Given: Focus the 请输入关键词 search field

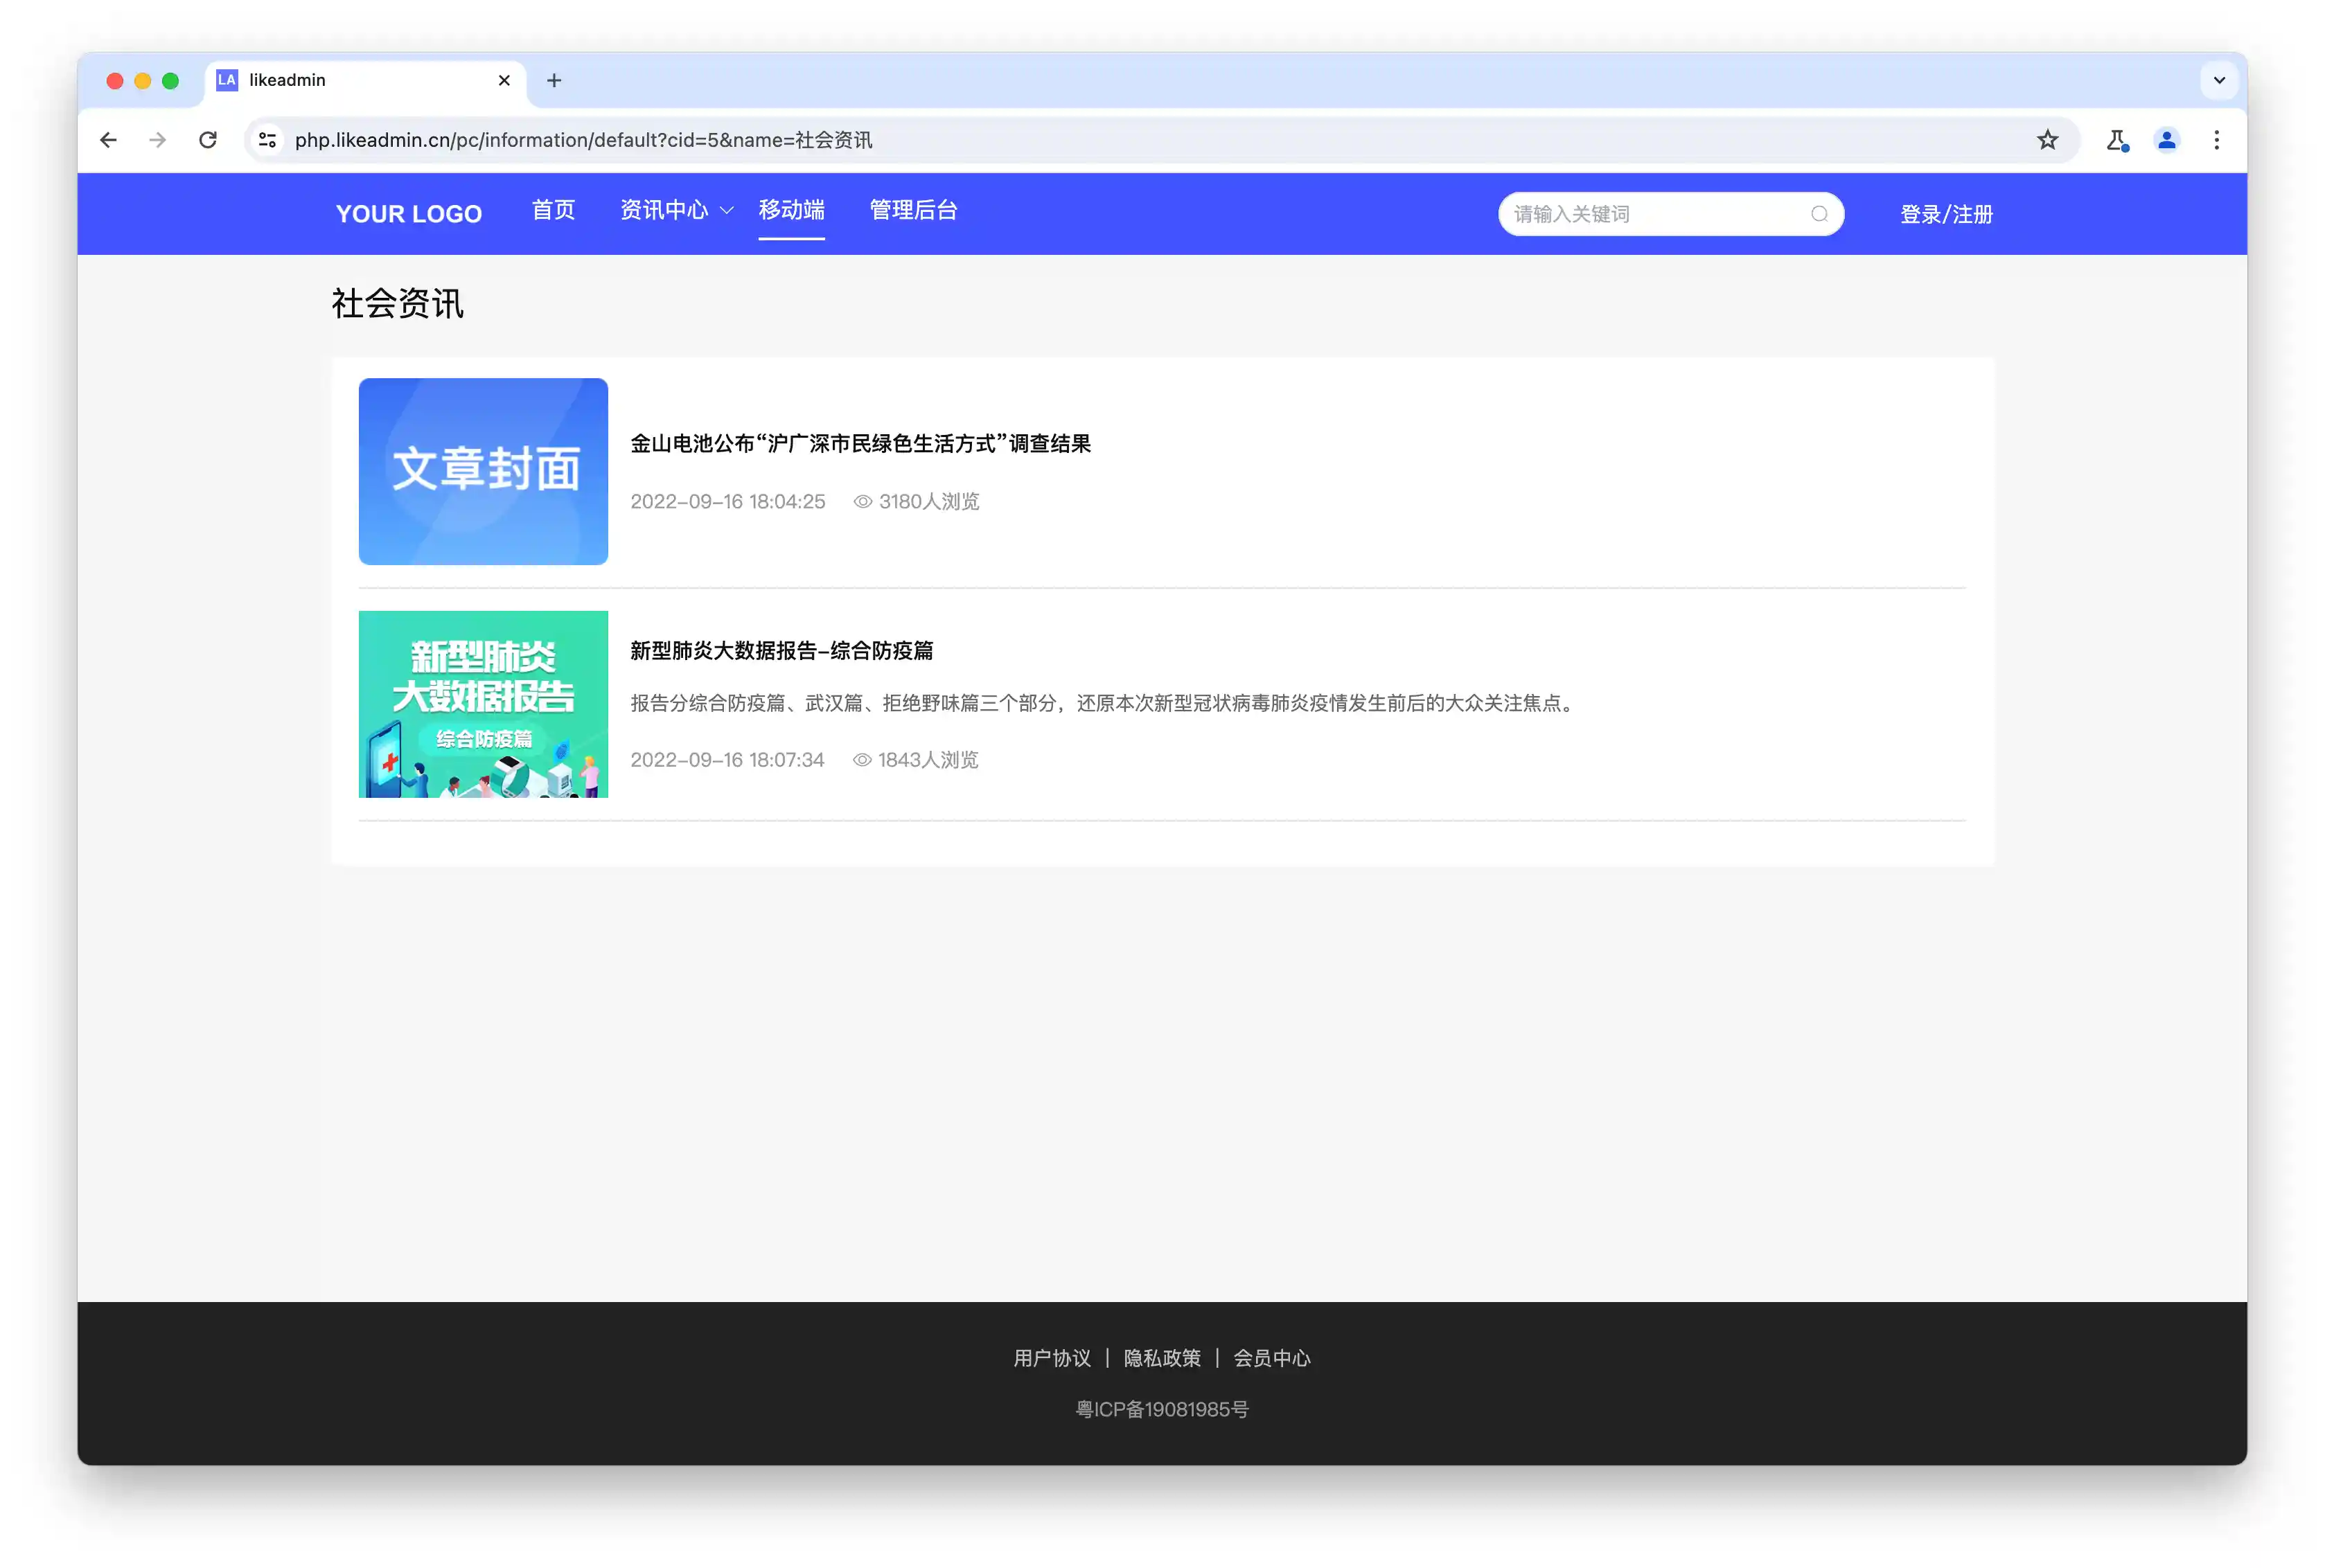Looking at the screenshot, I should pos(1650,214).
